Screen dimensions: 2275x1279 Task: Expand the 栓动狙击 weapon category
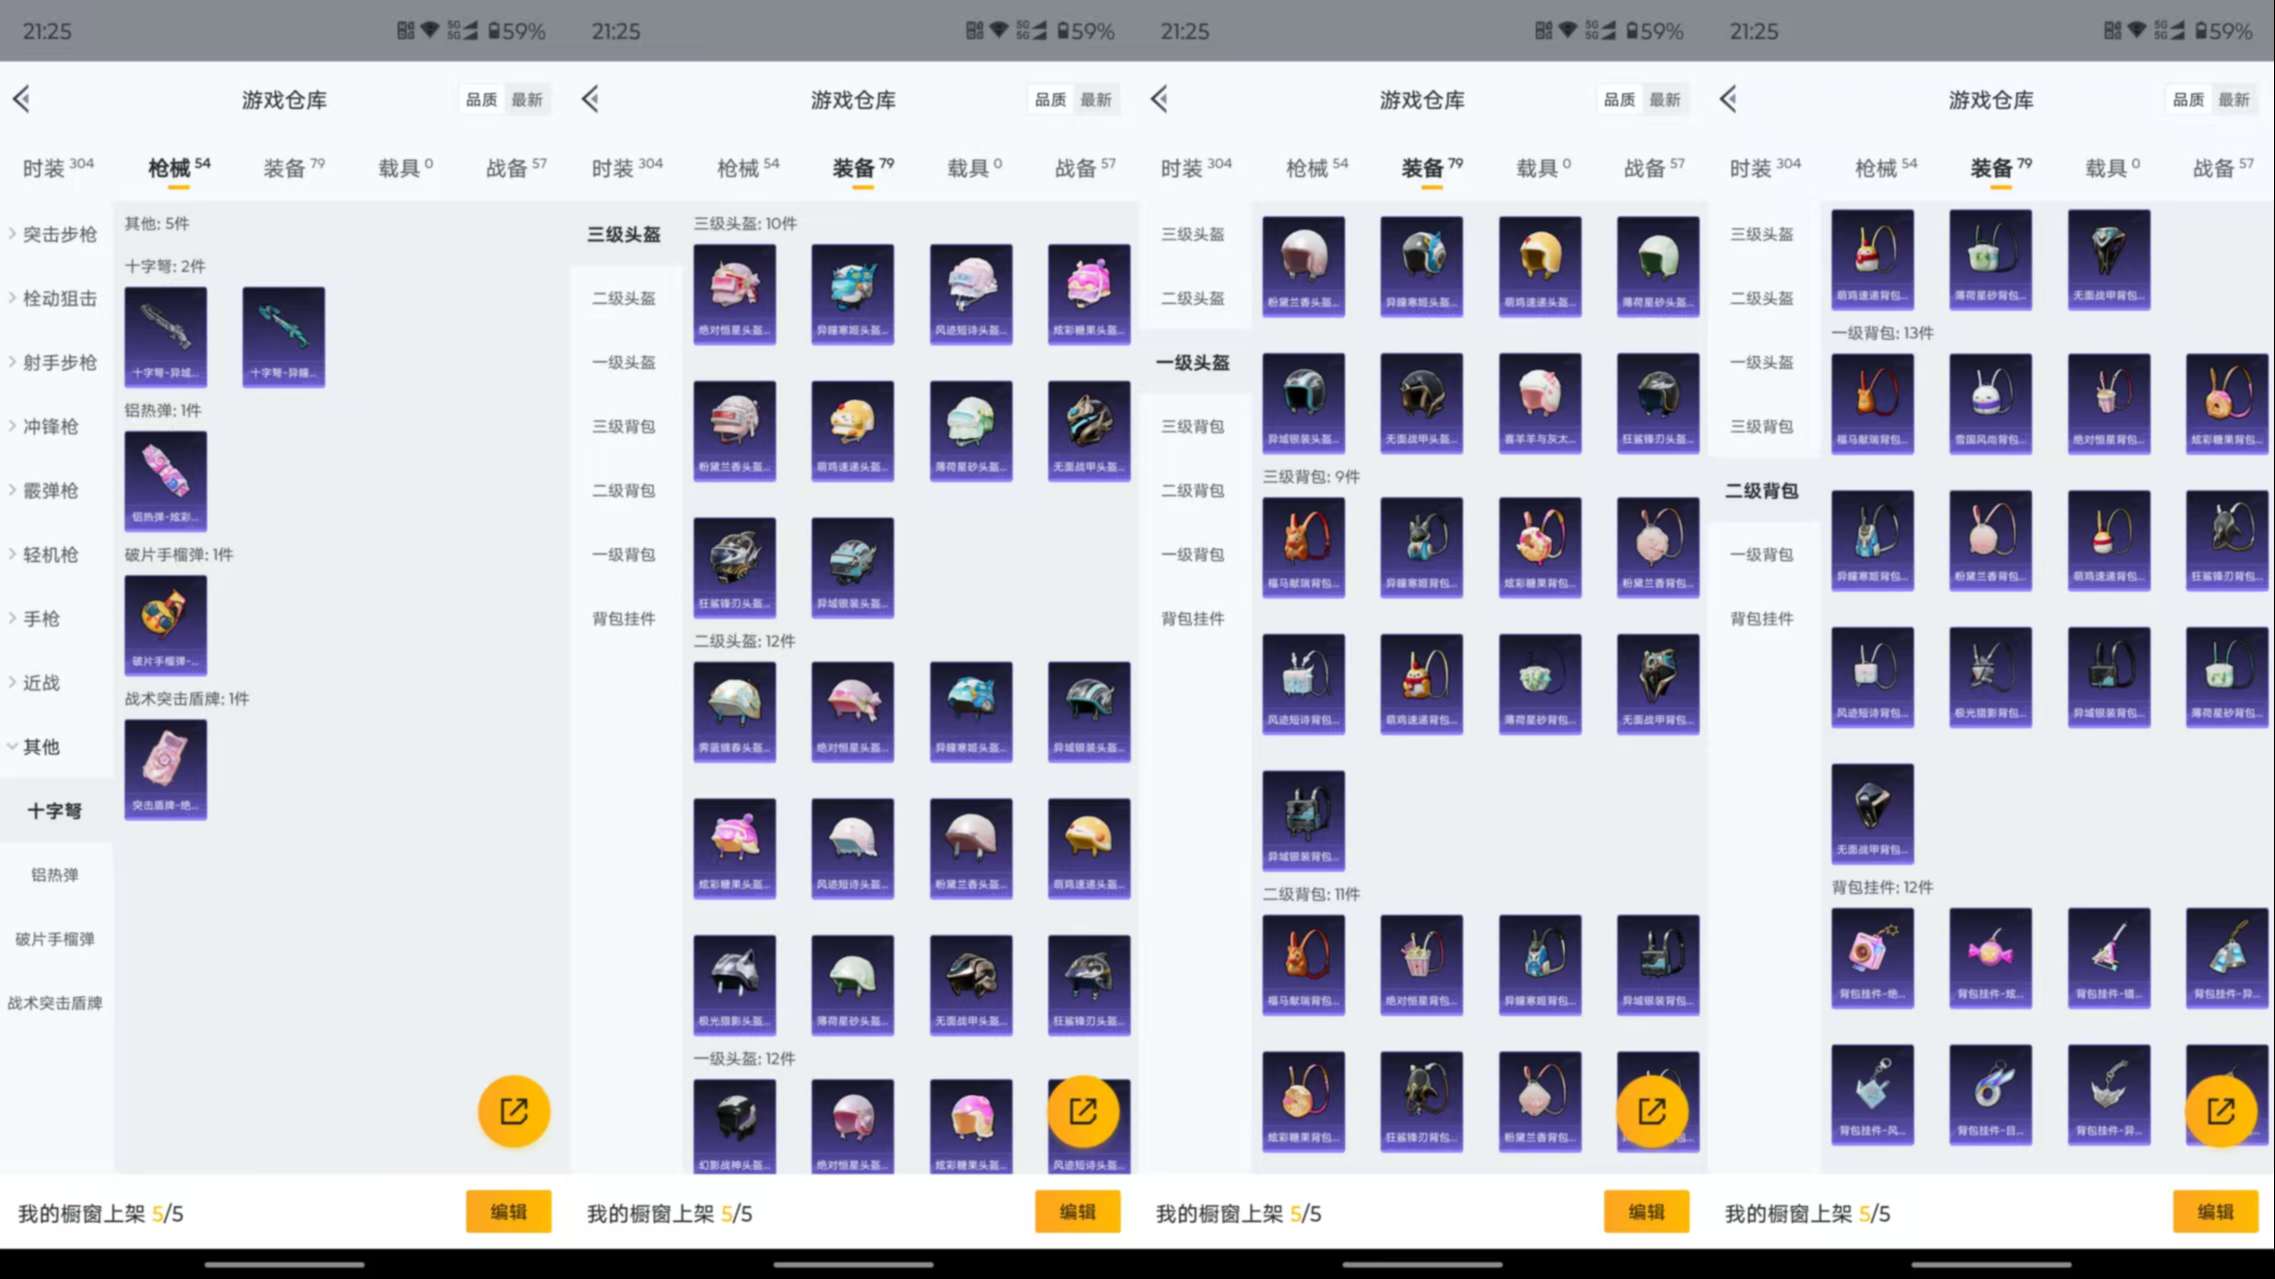point(58,298)
